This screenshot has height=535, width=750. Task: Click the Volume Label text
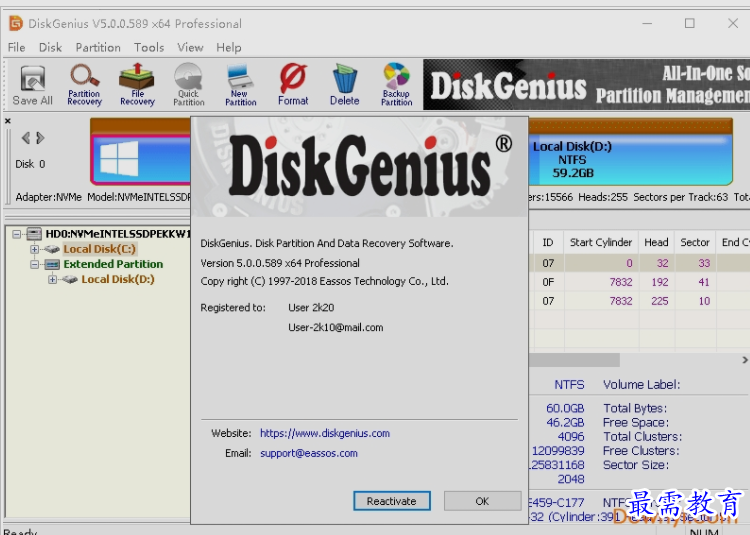point(641,385)
